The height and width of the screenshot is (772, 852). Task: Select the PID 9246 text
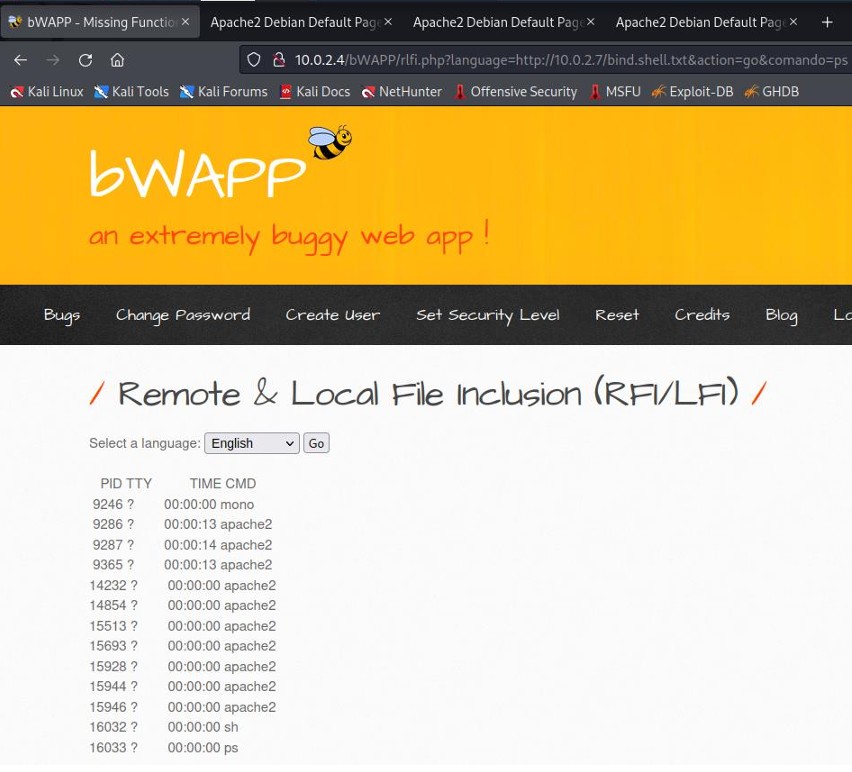[108, 504]
